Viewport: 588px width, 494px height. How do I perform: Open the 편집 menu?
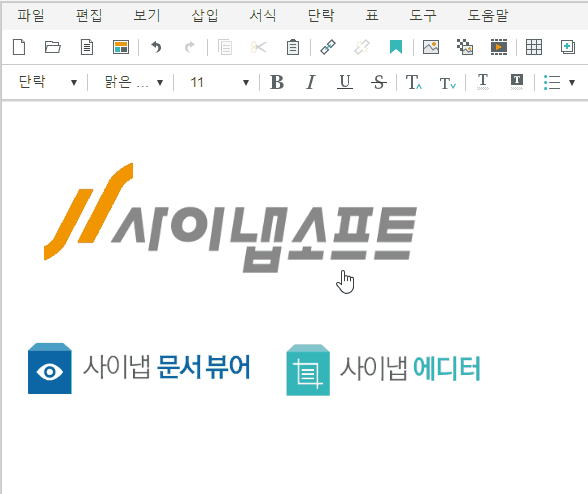[x=89, y=16]
